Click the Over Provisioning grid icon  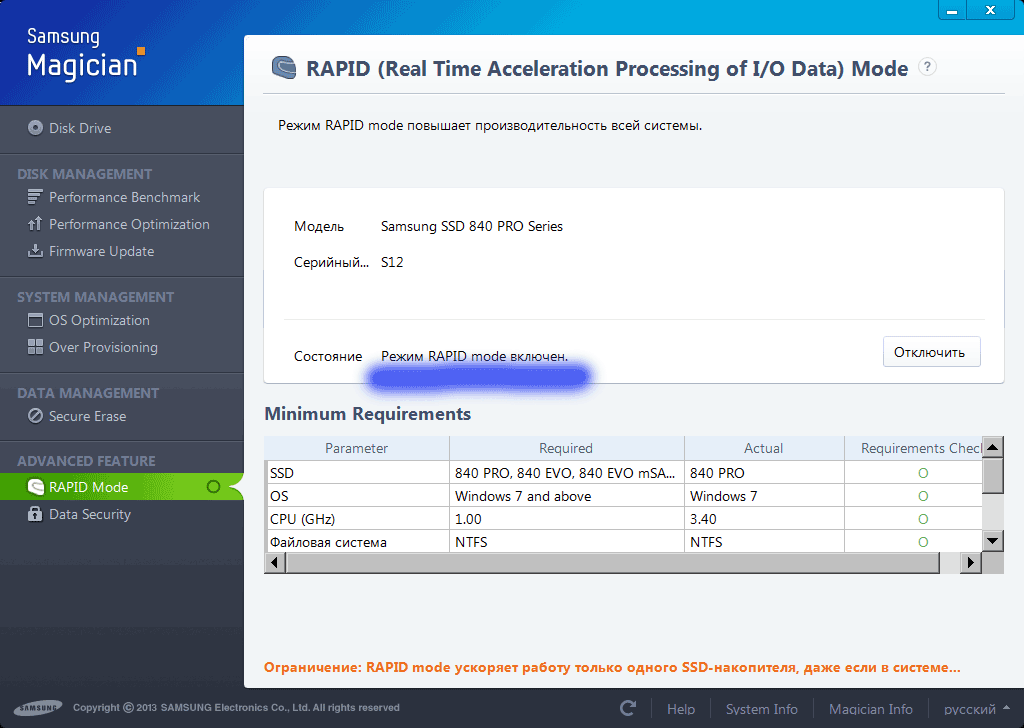35,347
